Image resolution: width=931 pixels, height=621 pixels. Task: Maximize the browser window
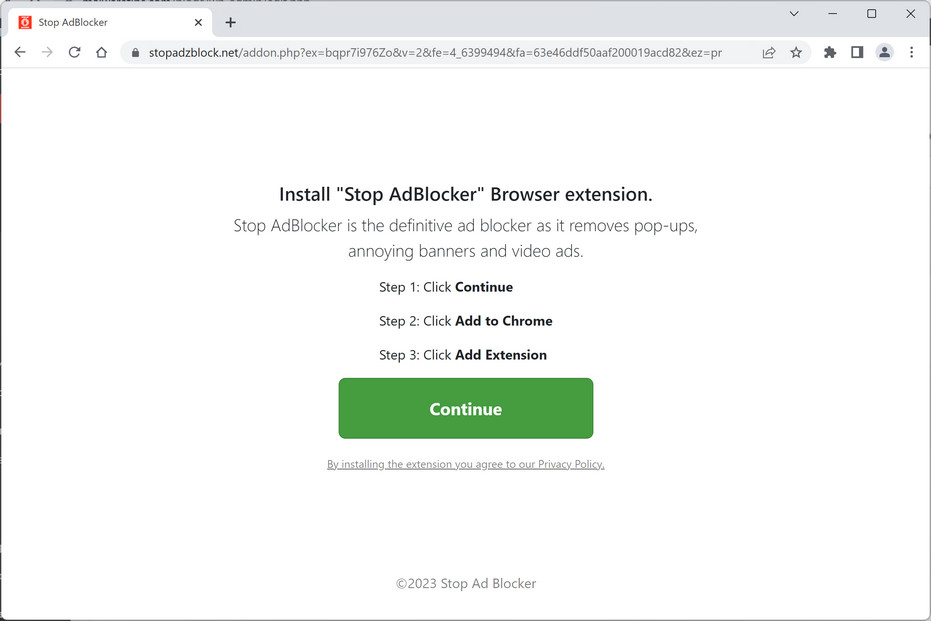tap(871, 14)
